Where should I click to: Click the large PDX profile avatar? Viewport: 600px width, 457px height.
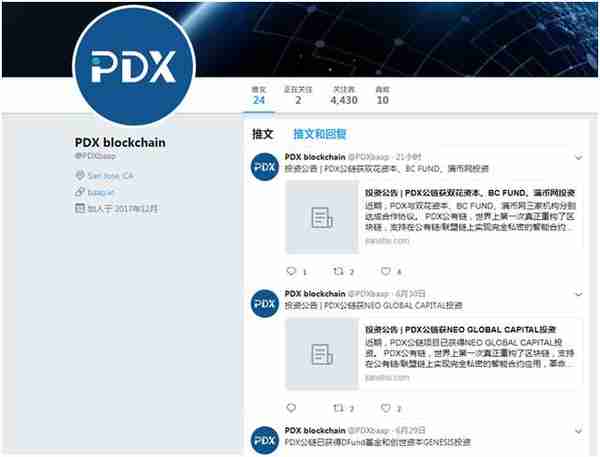click(134, 66)
